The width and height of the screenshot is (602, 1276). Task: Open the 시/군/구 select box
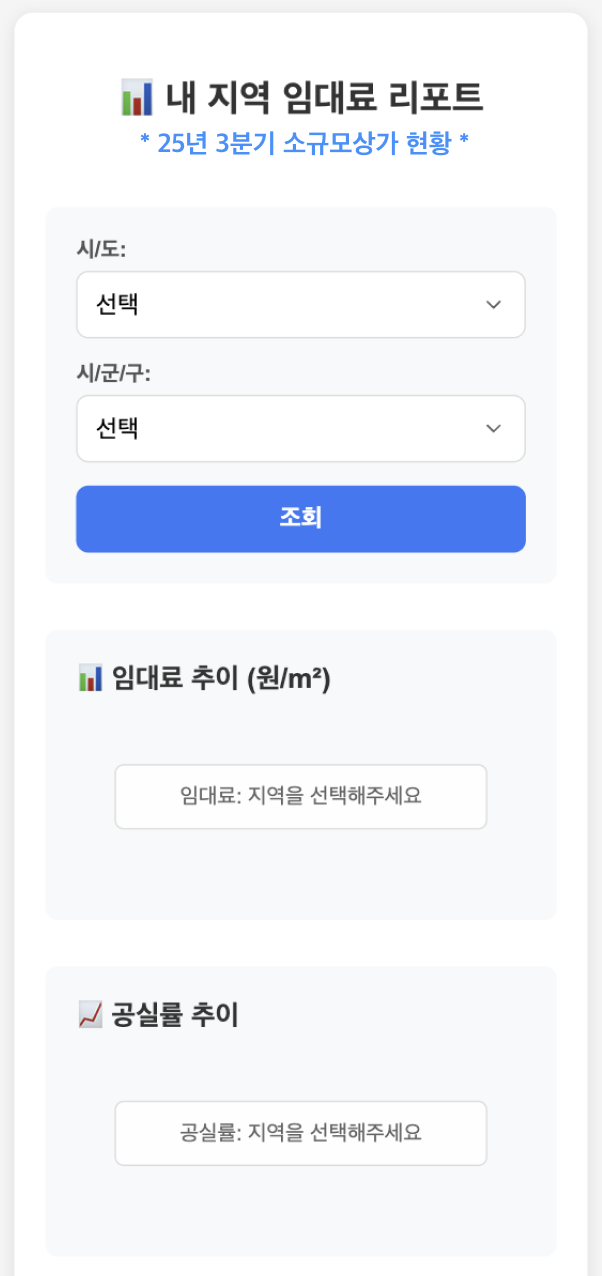pyautogui.click(x=300, y=428)
